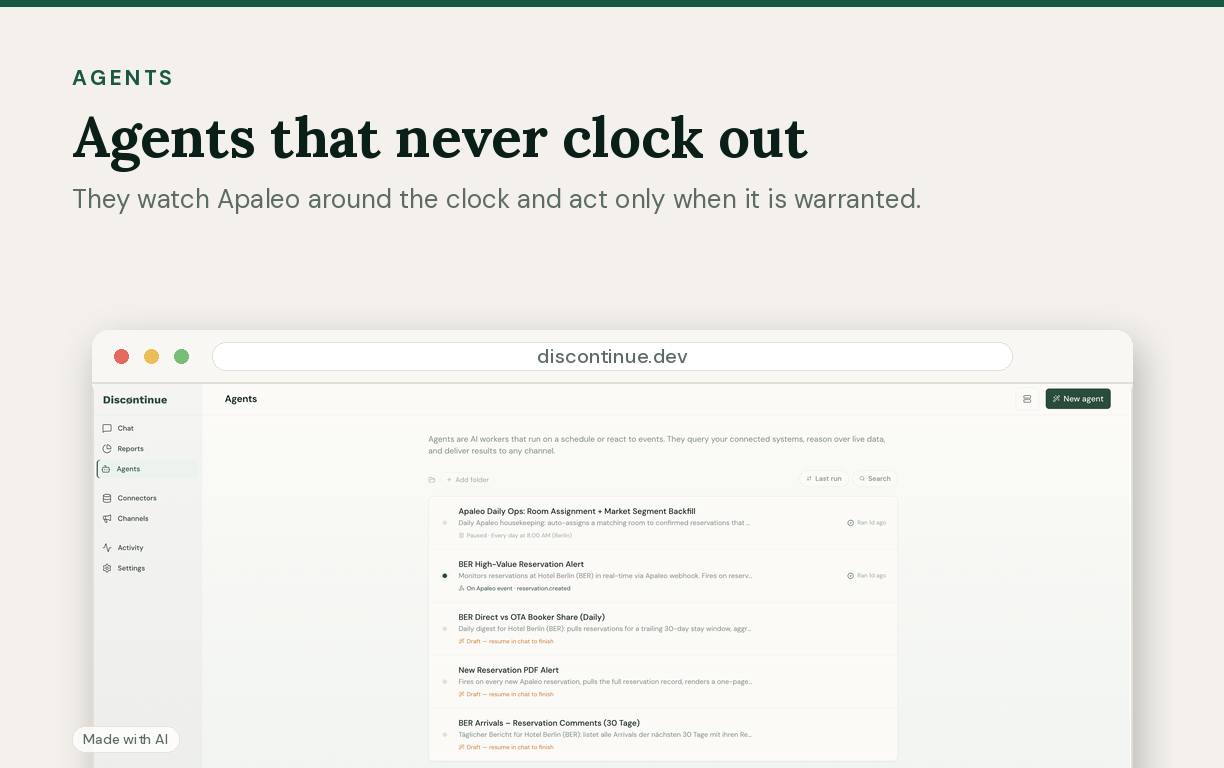Viewport: 1224px width, 768px height.
Task: Click the red window close dot
Action: [x=122, y=357]
